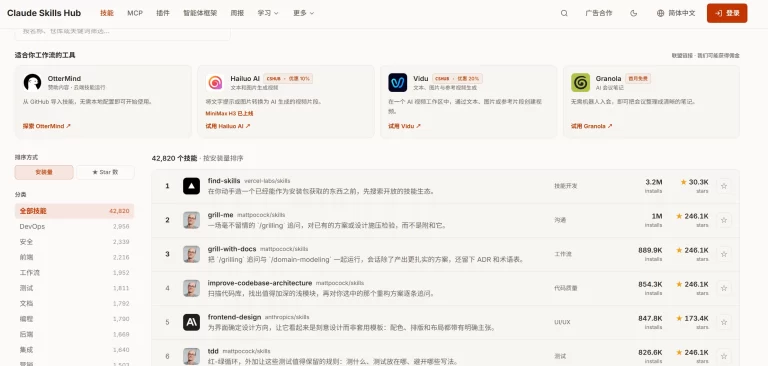
Task: Select the 测试 category in sidebar
Action: tap(74, 288)
